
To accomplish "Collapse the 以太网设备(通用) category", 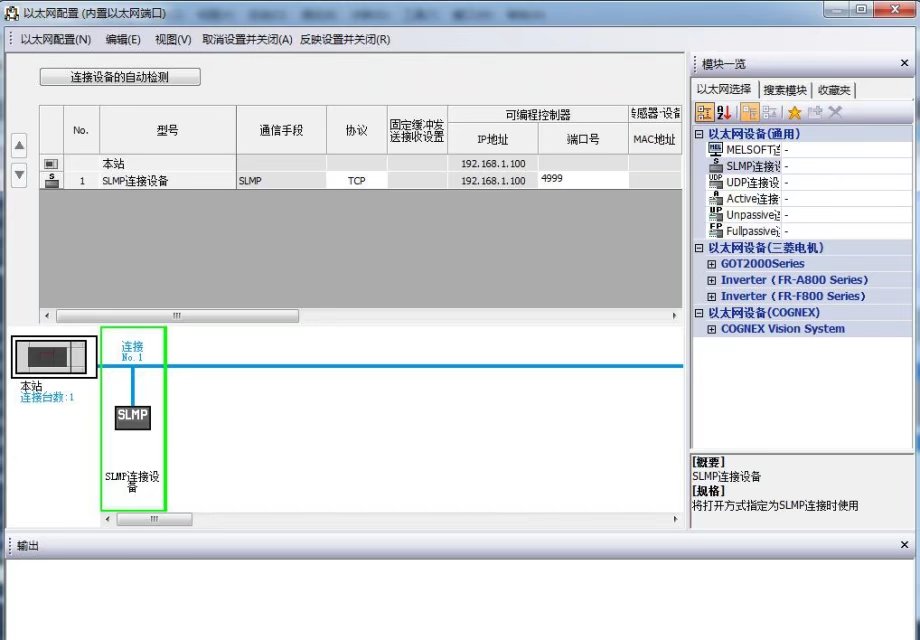I will pyautogui.click(x=700, y=133).
